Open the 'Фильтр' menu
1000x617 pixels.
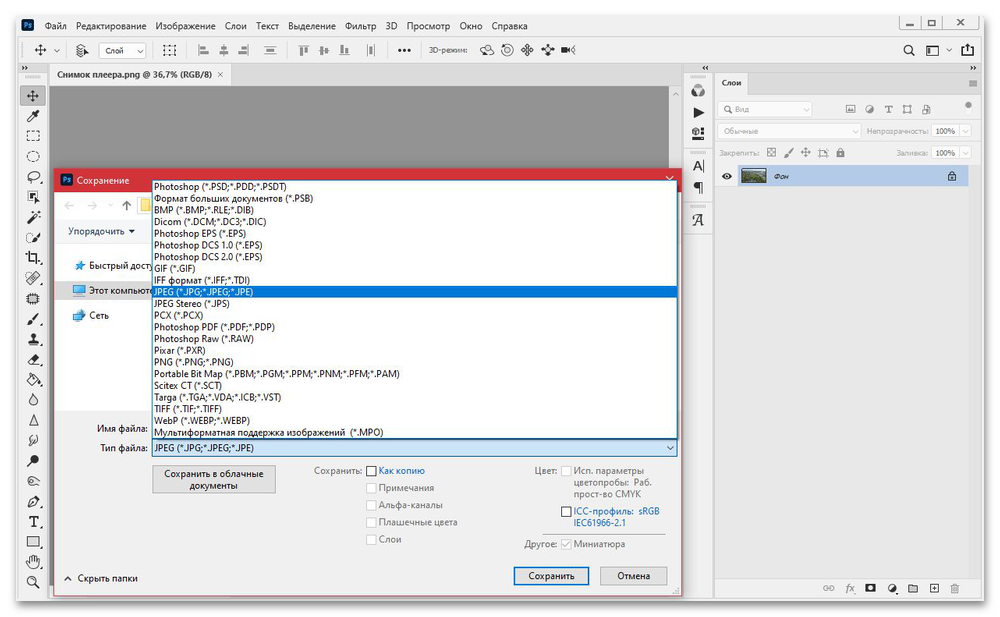click(360, 26)
